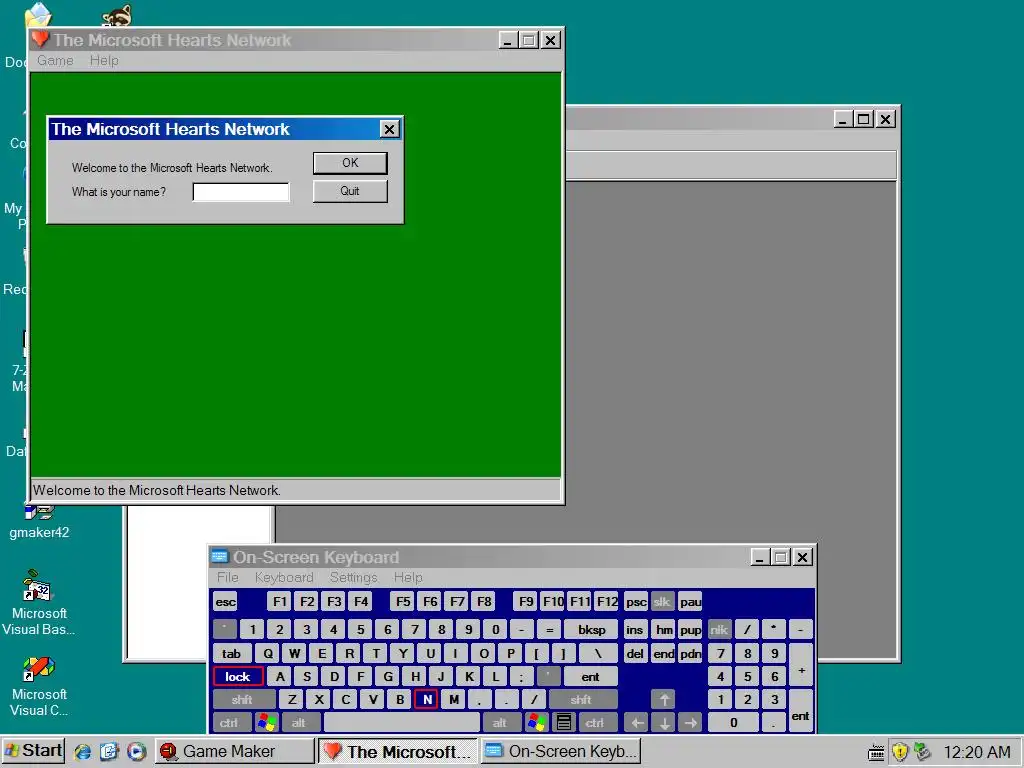Viewport: 1024px width, 768px height.
Task: Click the Outlook Express quick launch icon
Action: [x=109, y=752]
